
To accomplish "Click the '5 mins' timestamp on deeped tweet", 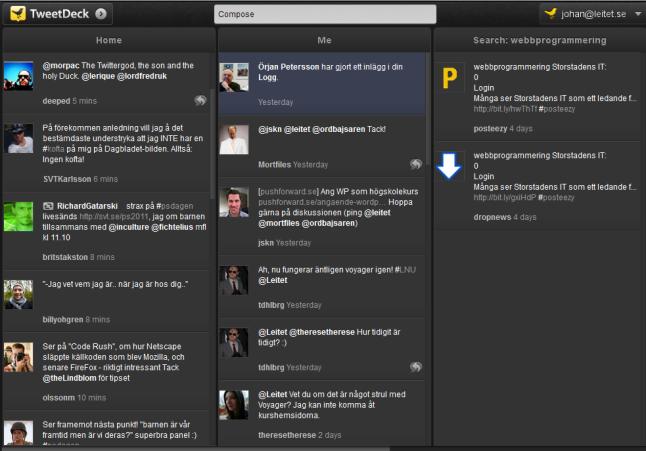I will (84, 101).
